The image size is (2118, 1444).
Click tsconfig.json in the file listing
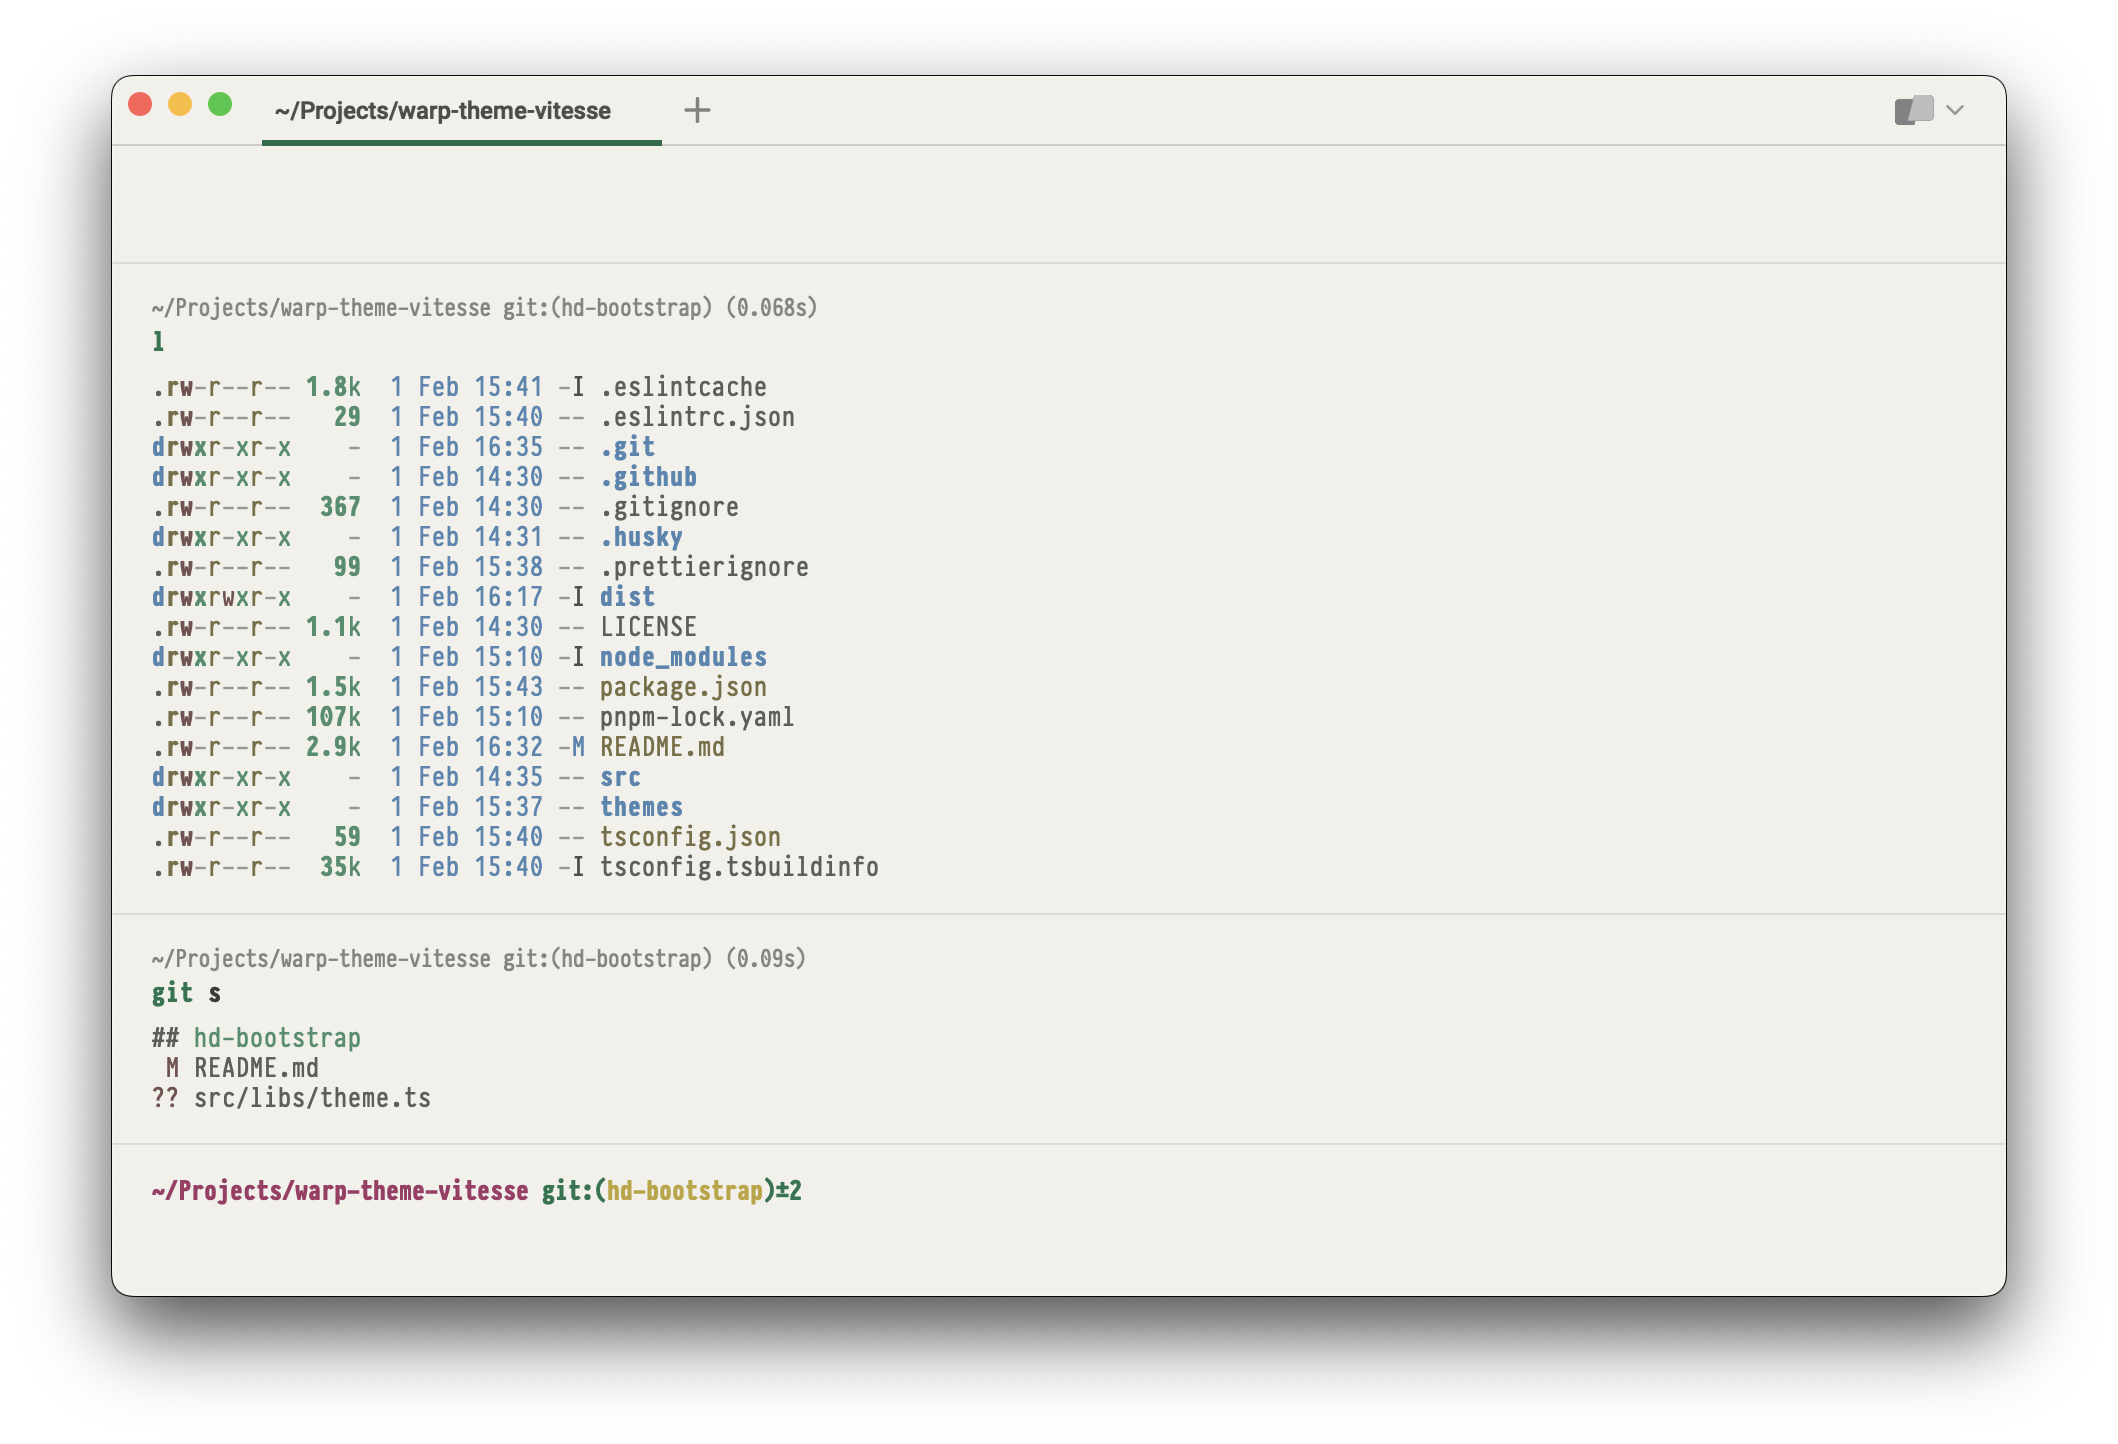pos(690,837)
